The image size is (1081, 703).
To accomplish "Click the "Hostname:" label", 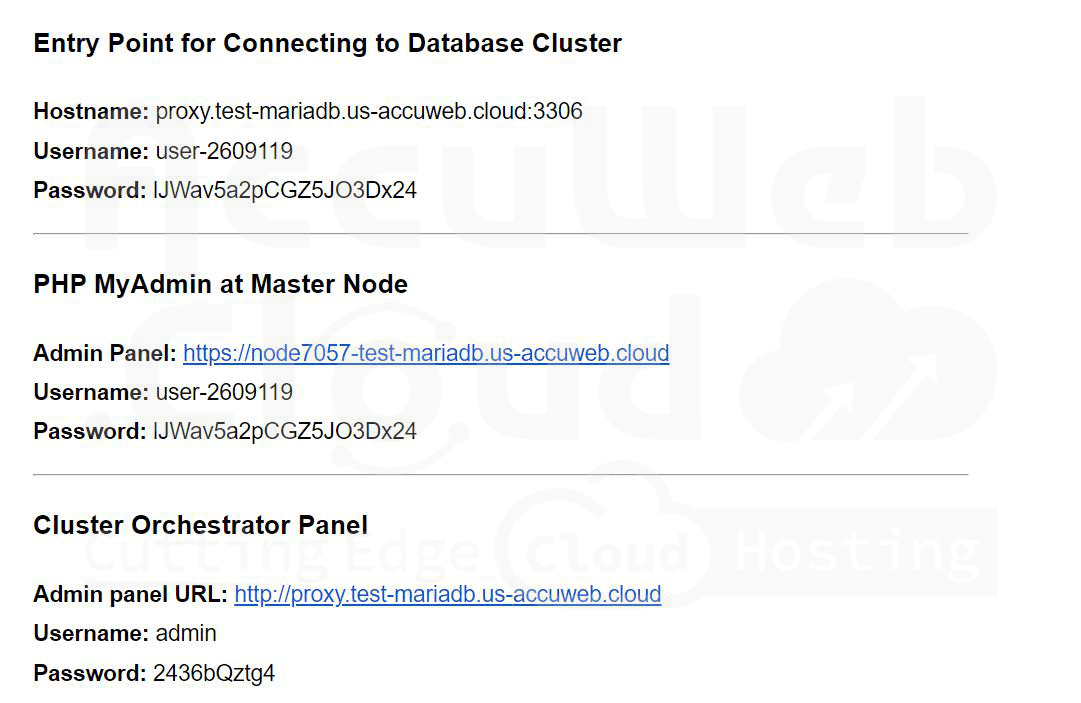I will click(91, 111).
